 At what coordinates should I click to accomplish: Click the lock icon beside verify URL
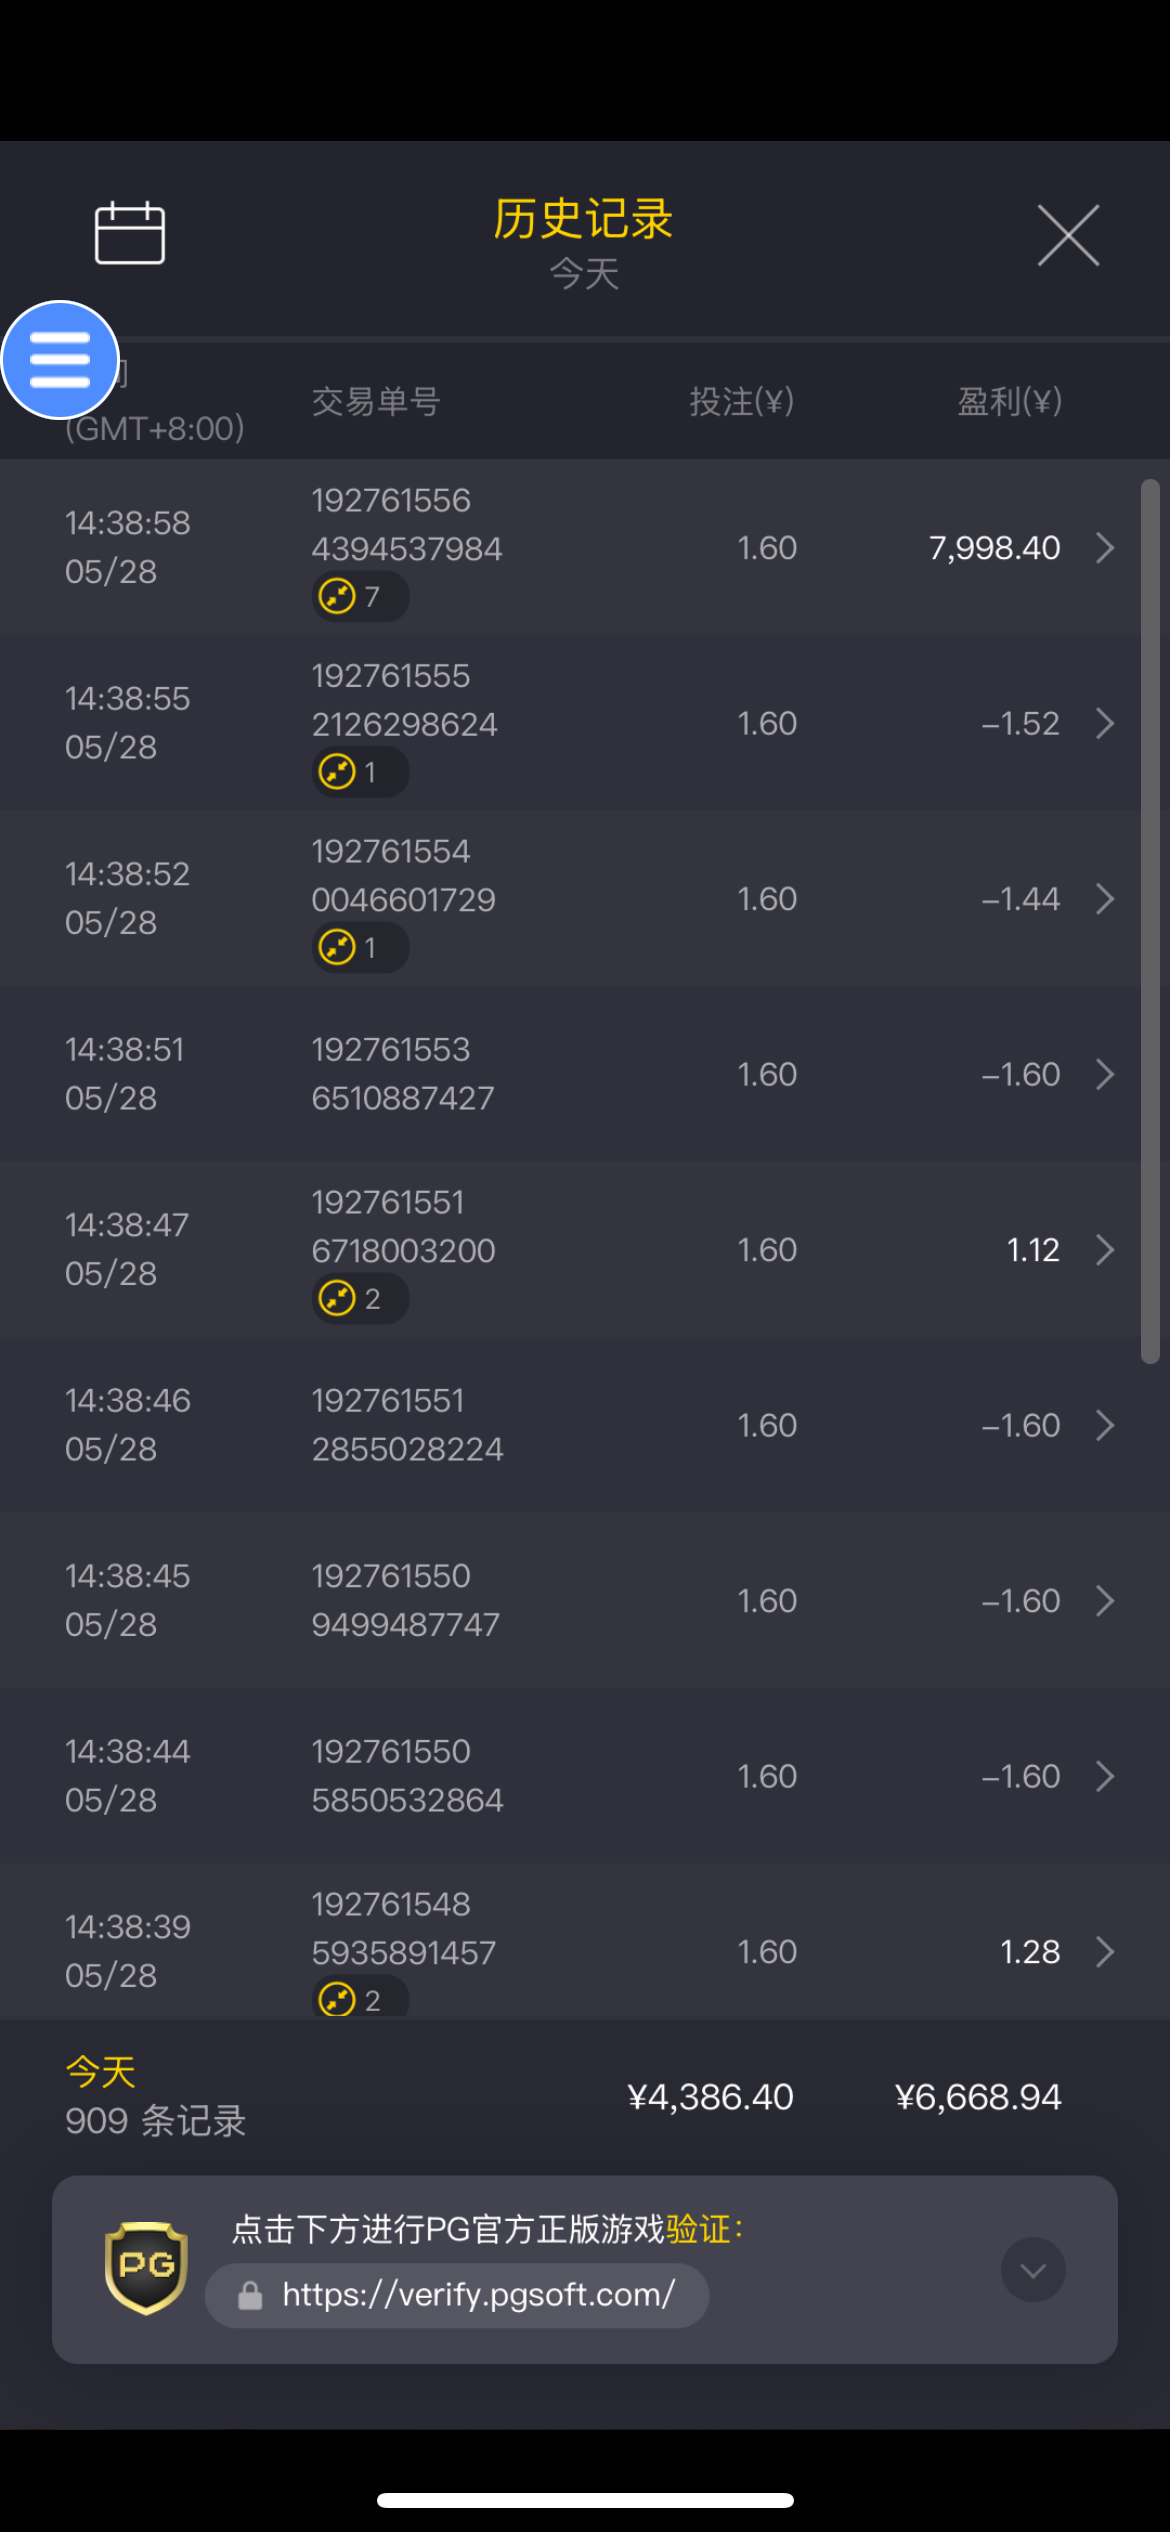pos(250,2296)
